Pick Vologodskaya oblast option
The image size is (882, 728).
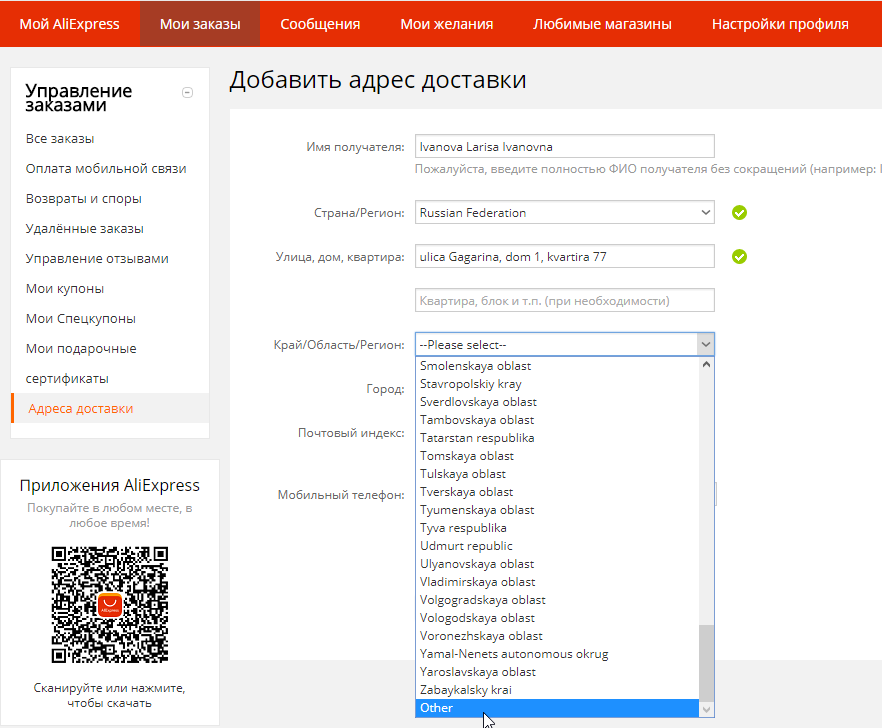pos(557,618)
